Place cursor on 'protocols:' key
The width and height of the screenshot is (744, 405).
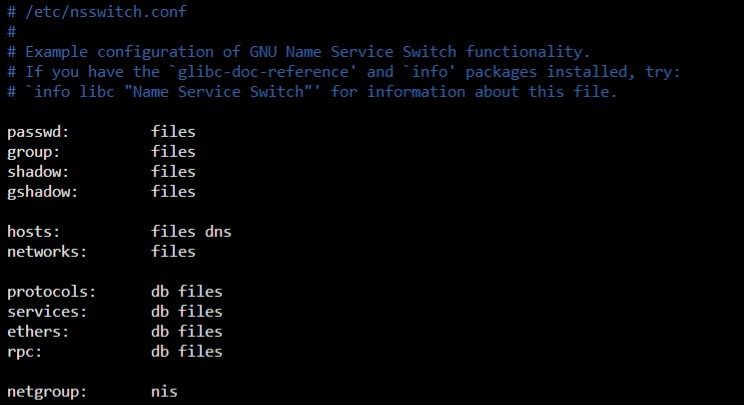(x=51, y=292)
